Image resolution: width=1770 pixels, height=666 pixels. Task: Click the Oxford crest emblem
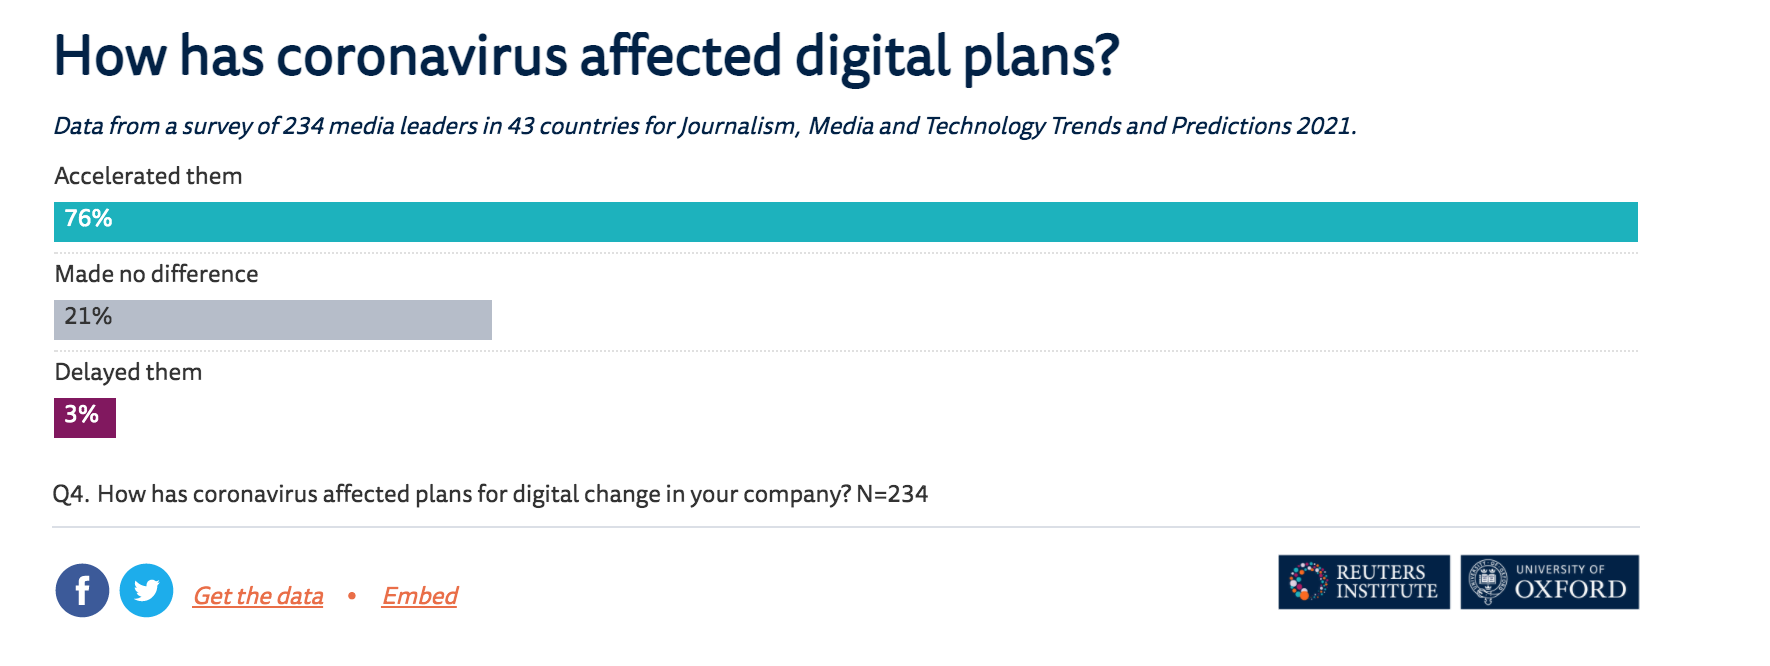click(1488, 582)
